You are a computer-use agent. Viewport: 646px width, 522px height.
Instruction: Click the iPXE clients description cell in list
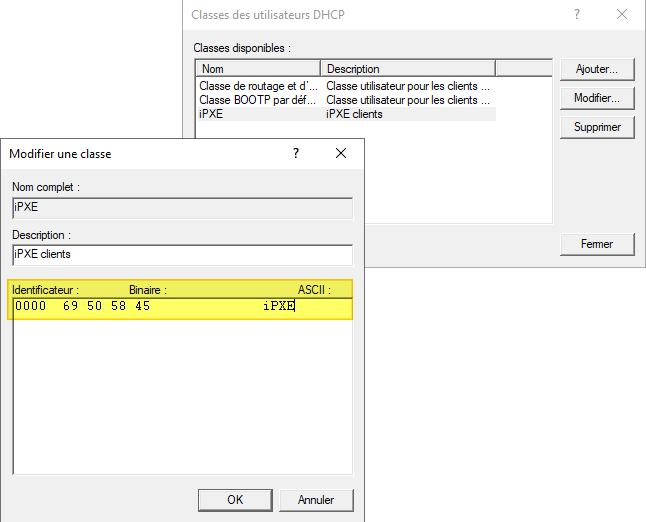tap(354, 114)
